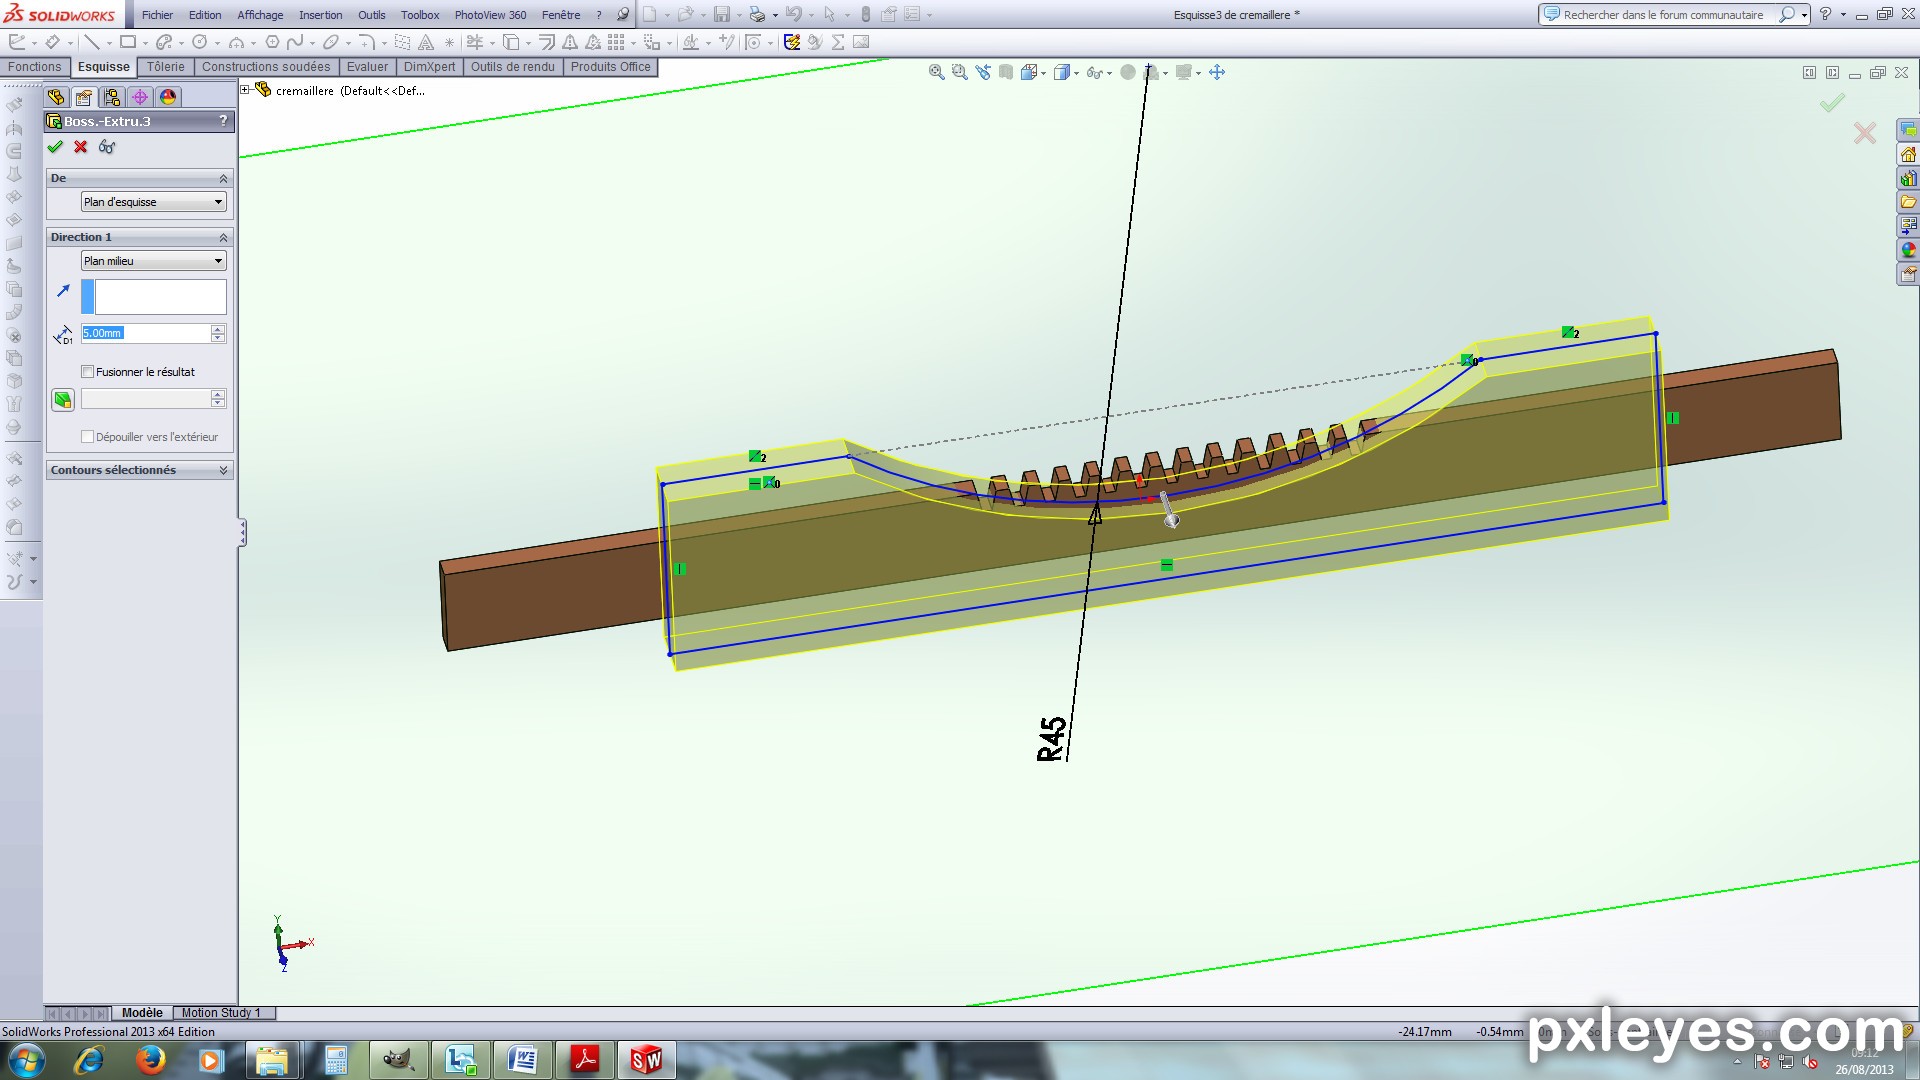Click the Section View icon
The height and width of the screenshot is (1080, 1920).
1006,72
